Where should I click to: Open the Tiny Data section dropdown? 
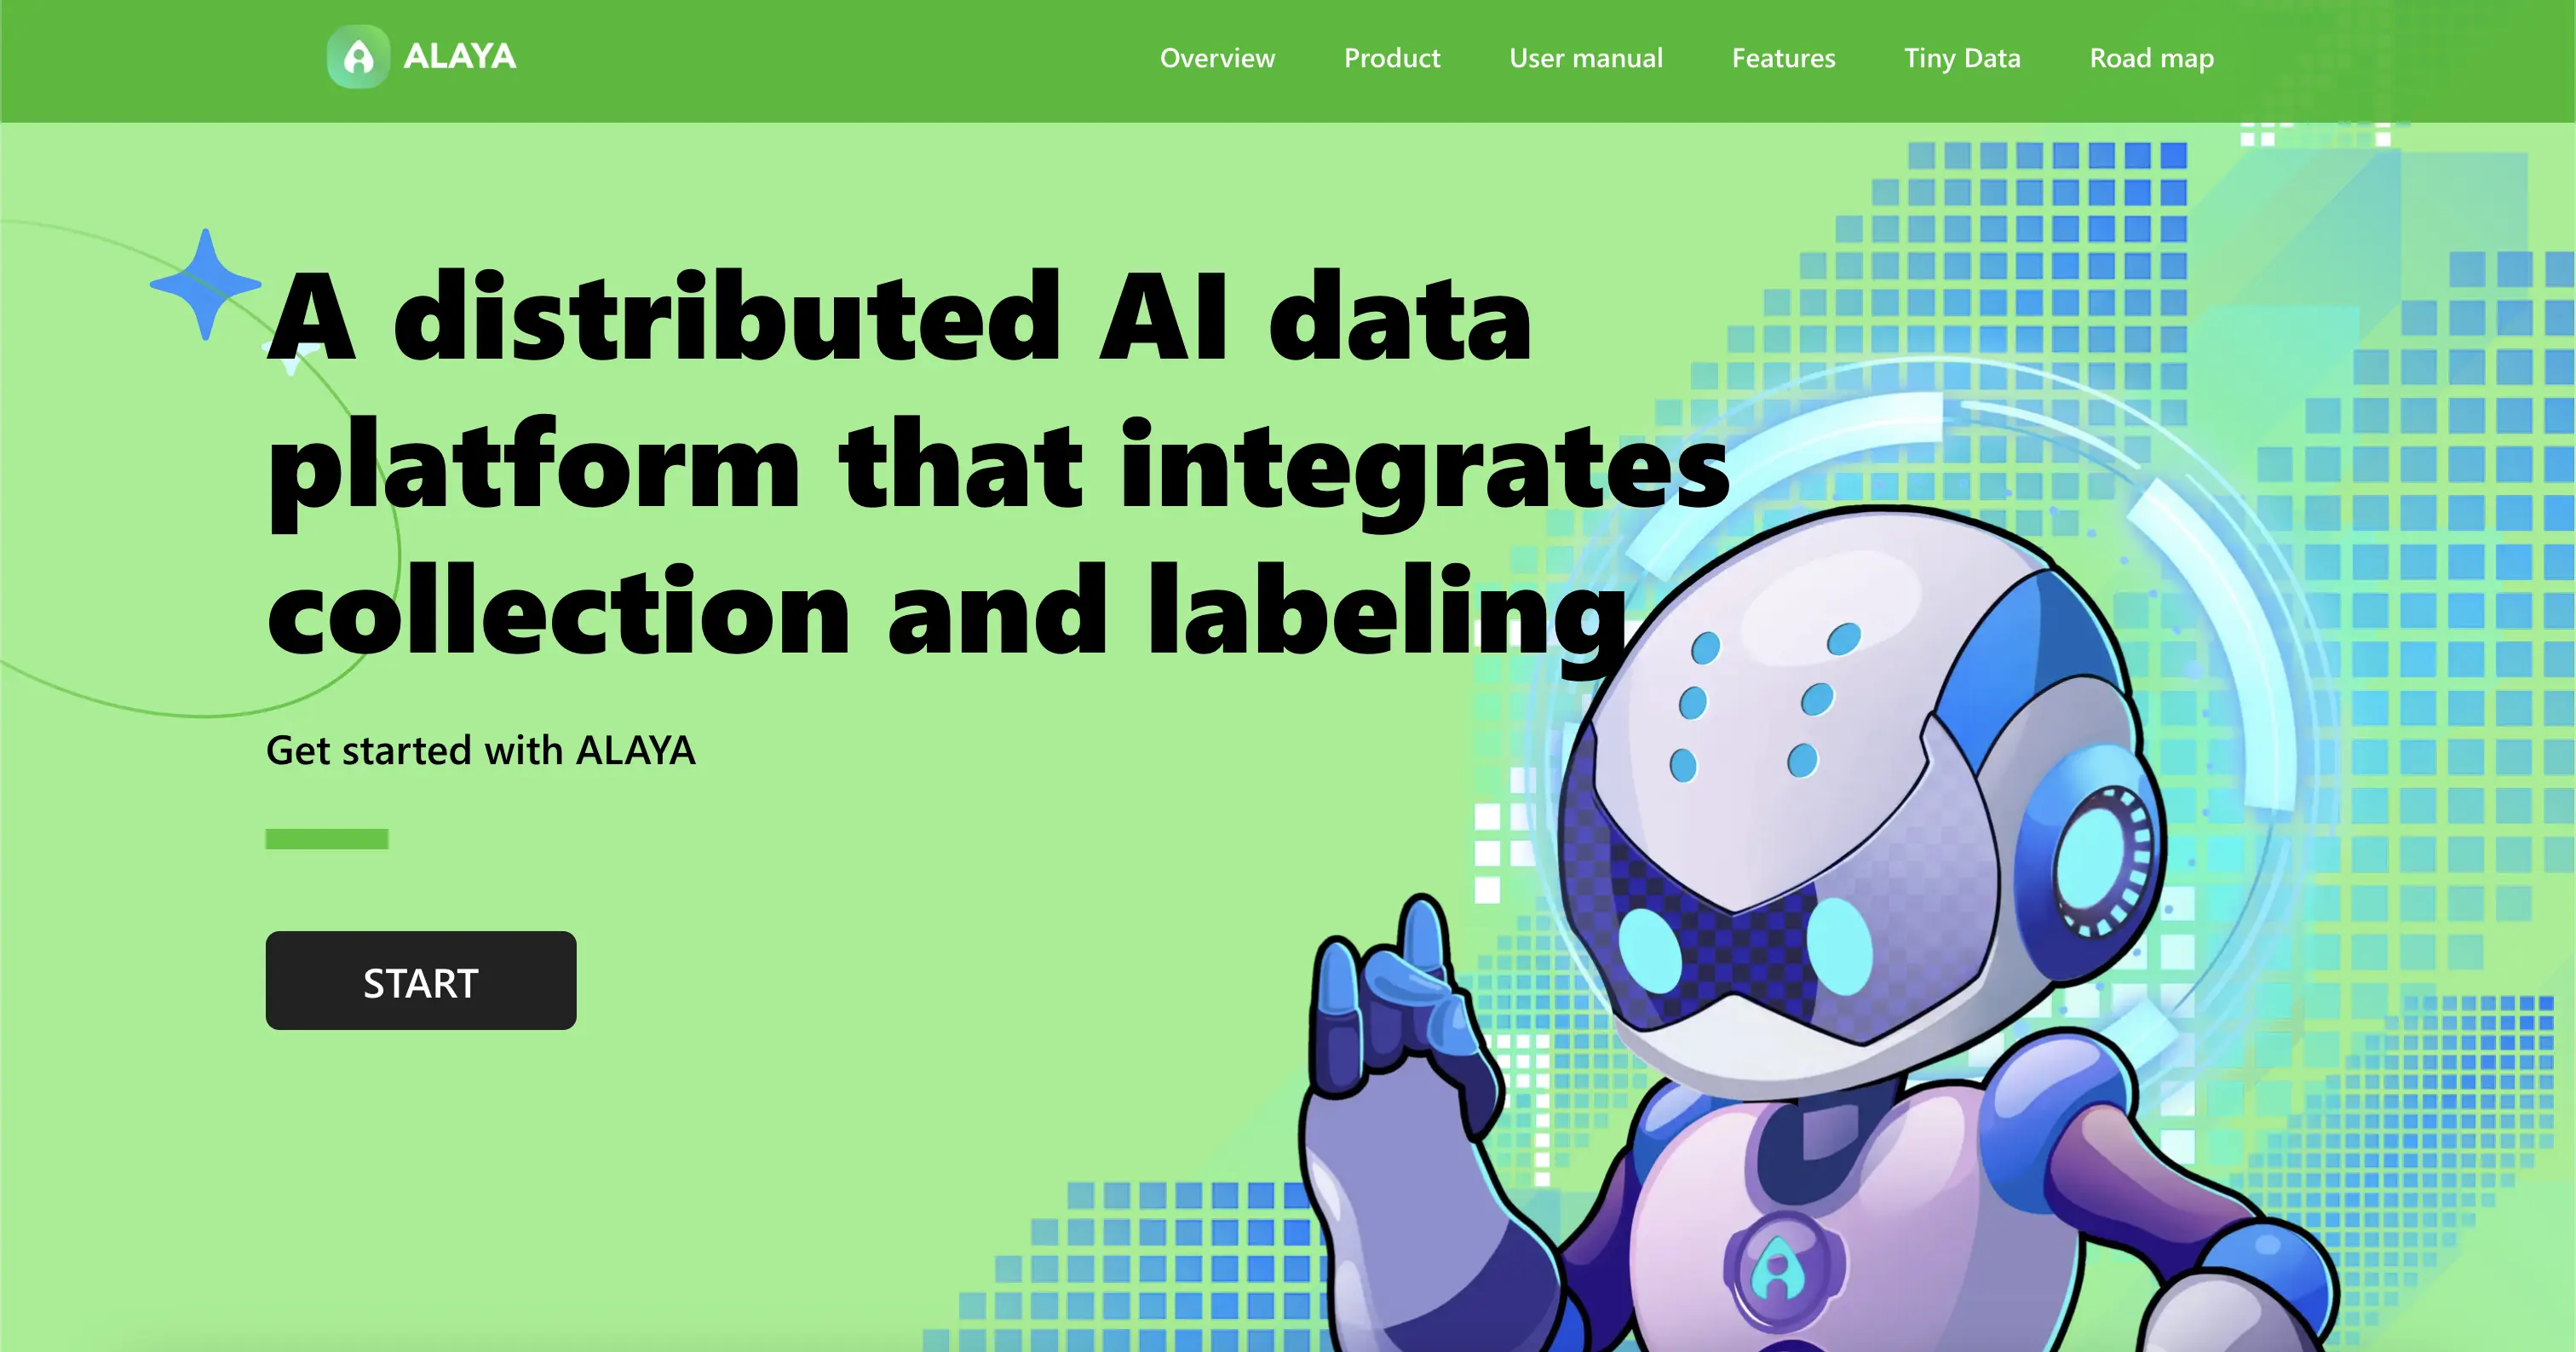(1961, 56)
